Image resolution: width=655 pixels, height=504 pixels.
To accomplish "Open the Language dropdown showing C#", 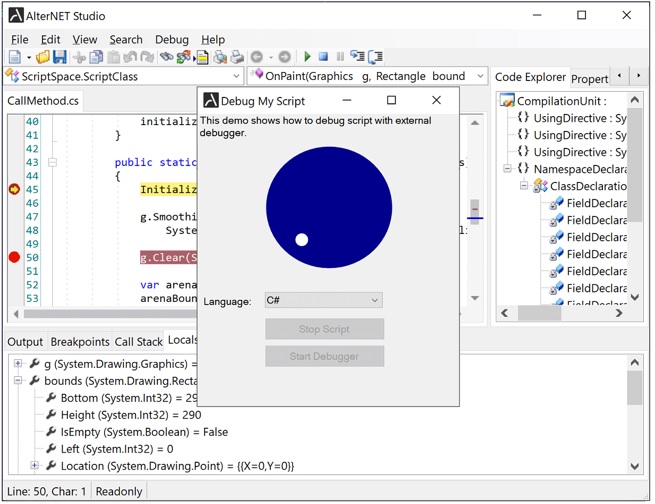I will point(323,301).
